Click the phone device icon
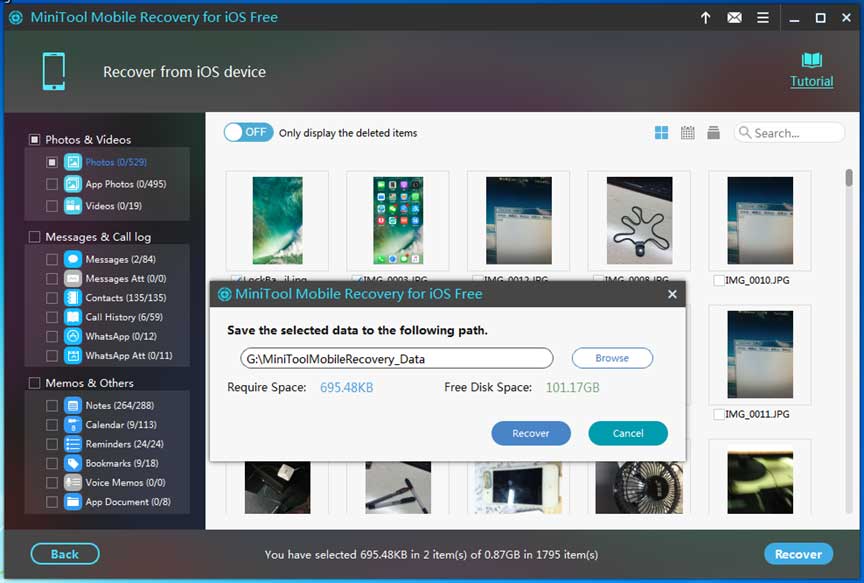The width and height of the screenshot is (864, 583). [x=54, y=71]
